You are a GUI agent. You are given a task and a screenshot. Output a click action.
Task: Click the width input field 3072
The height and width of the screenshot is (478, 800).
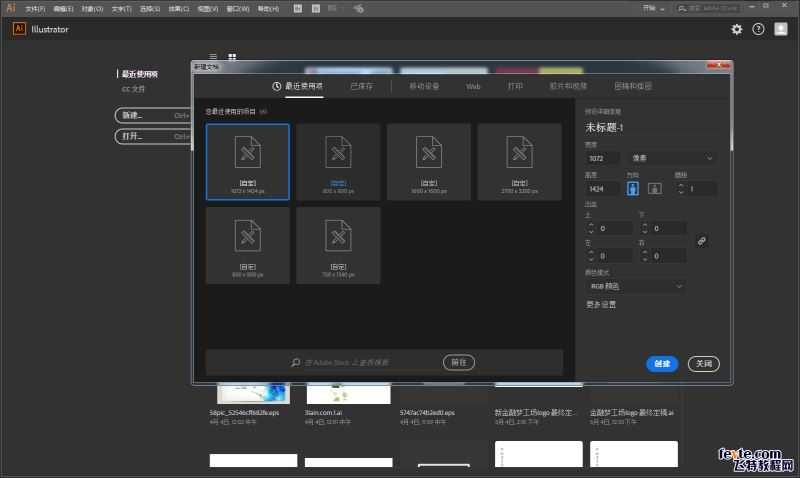603,158
